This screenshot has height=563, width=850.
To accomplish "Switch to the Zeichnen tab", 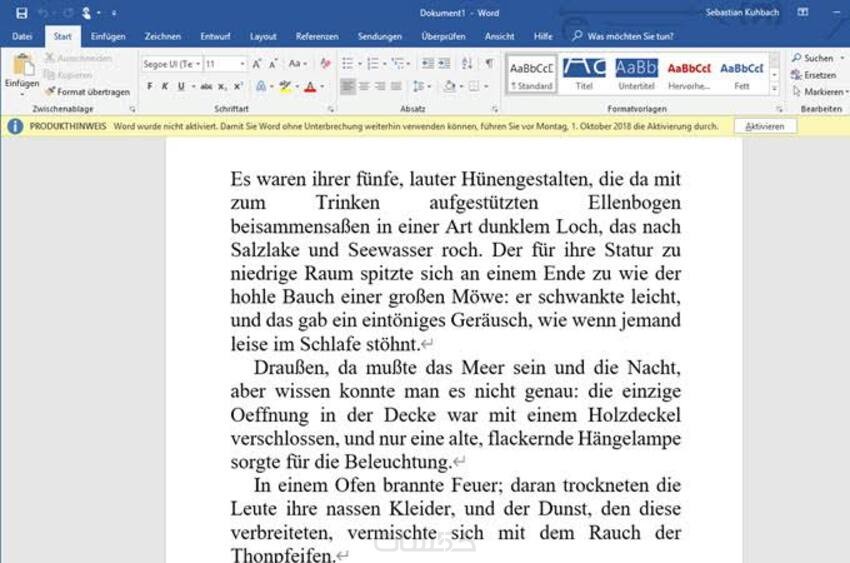I will (x=163, y=36).
